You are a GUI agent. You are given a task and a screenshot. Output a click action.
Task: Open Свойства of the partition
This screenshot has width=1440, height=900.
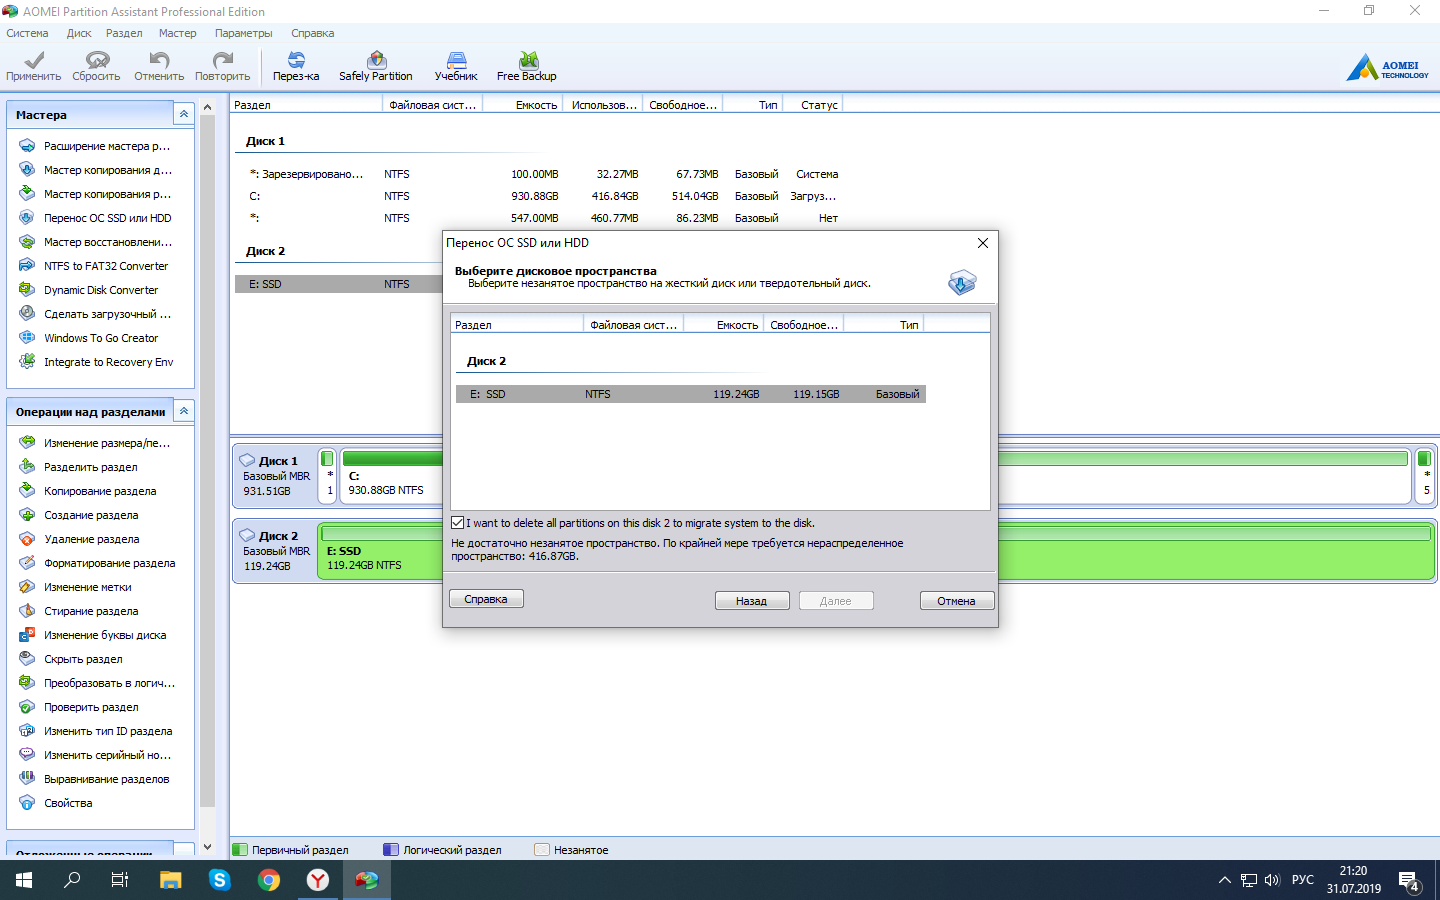tap(68, 803)
